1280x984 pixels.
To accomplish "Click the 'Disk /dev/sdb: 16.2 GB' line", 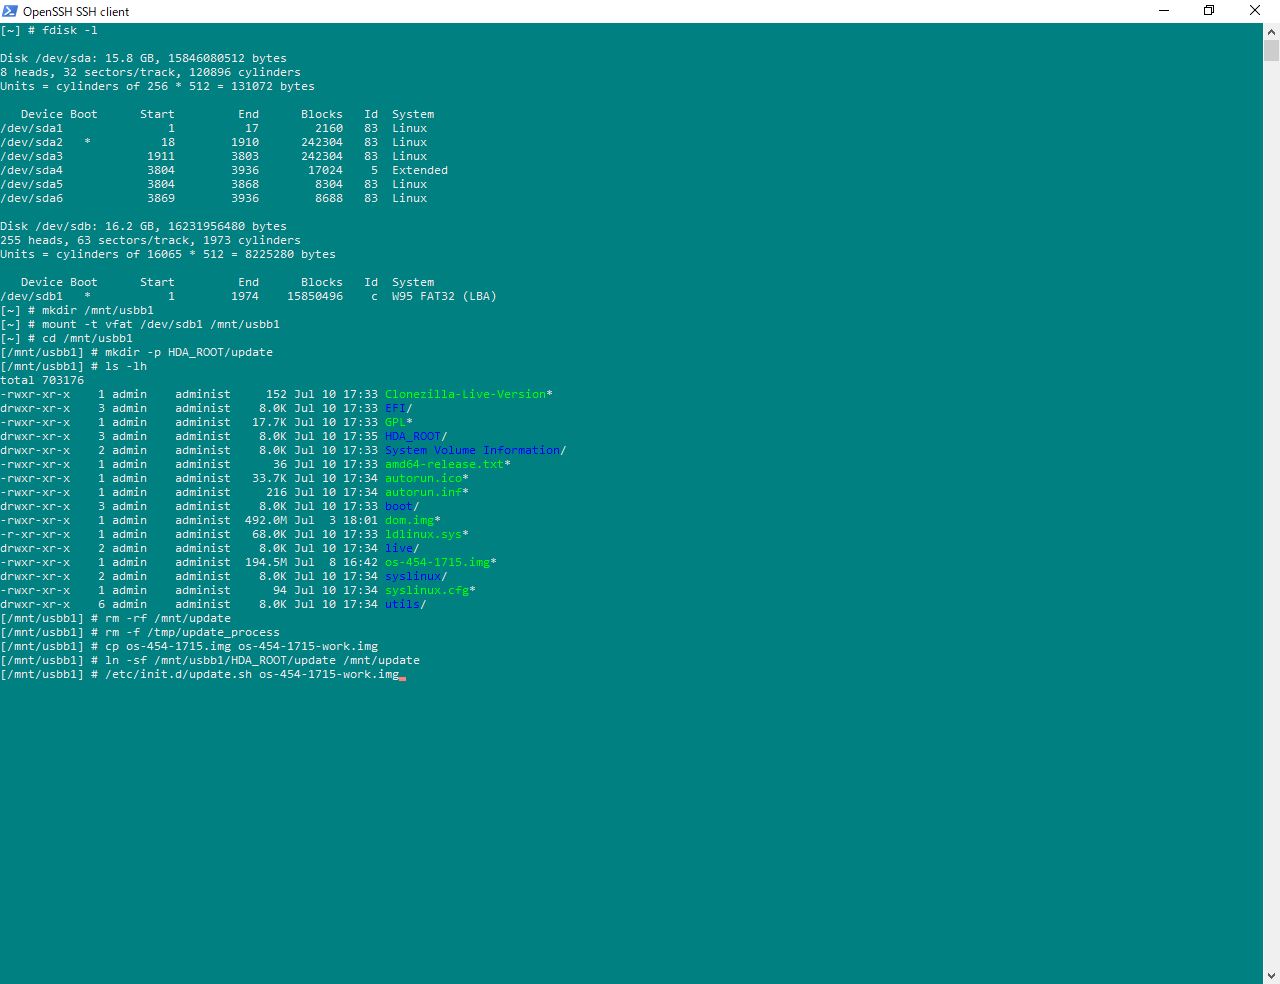I will coord(143,226).
